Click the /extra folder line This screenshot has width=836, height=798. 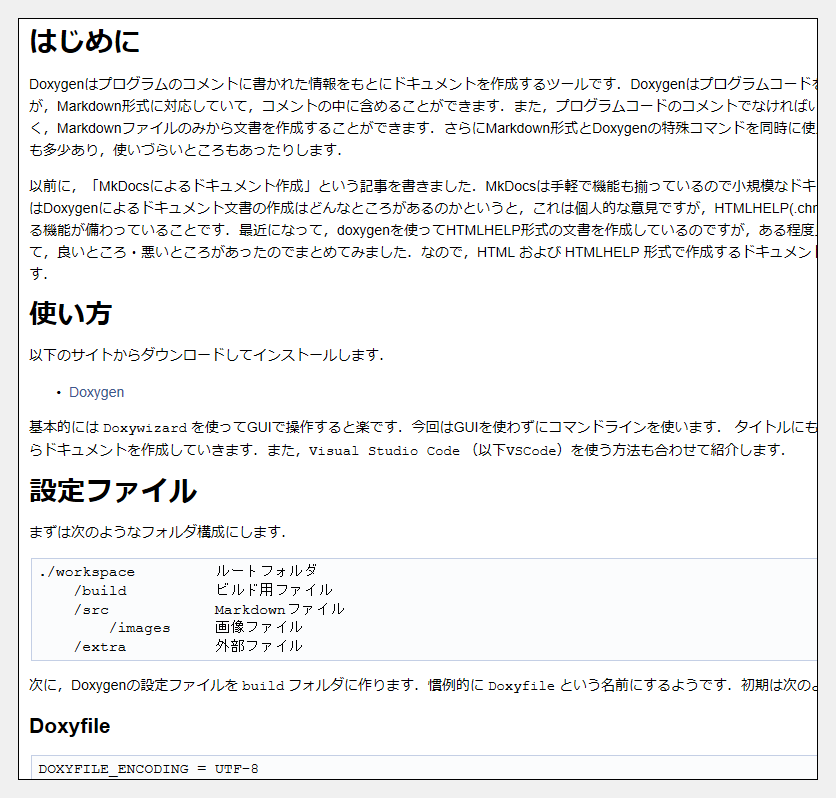pyautogui.click(x=100, y=647)
